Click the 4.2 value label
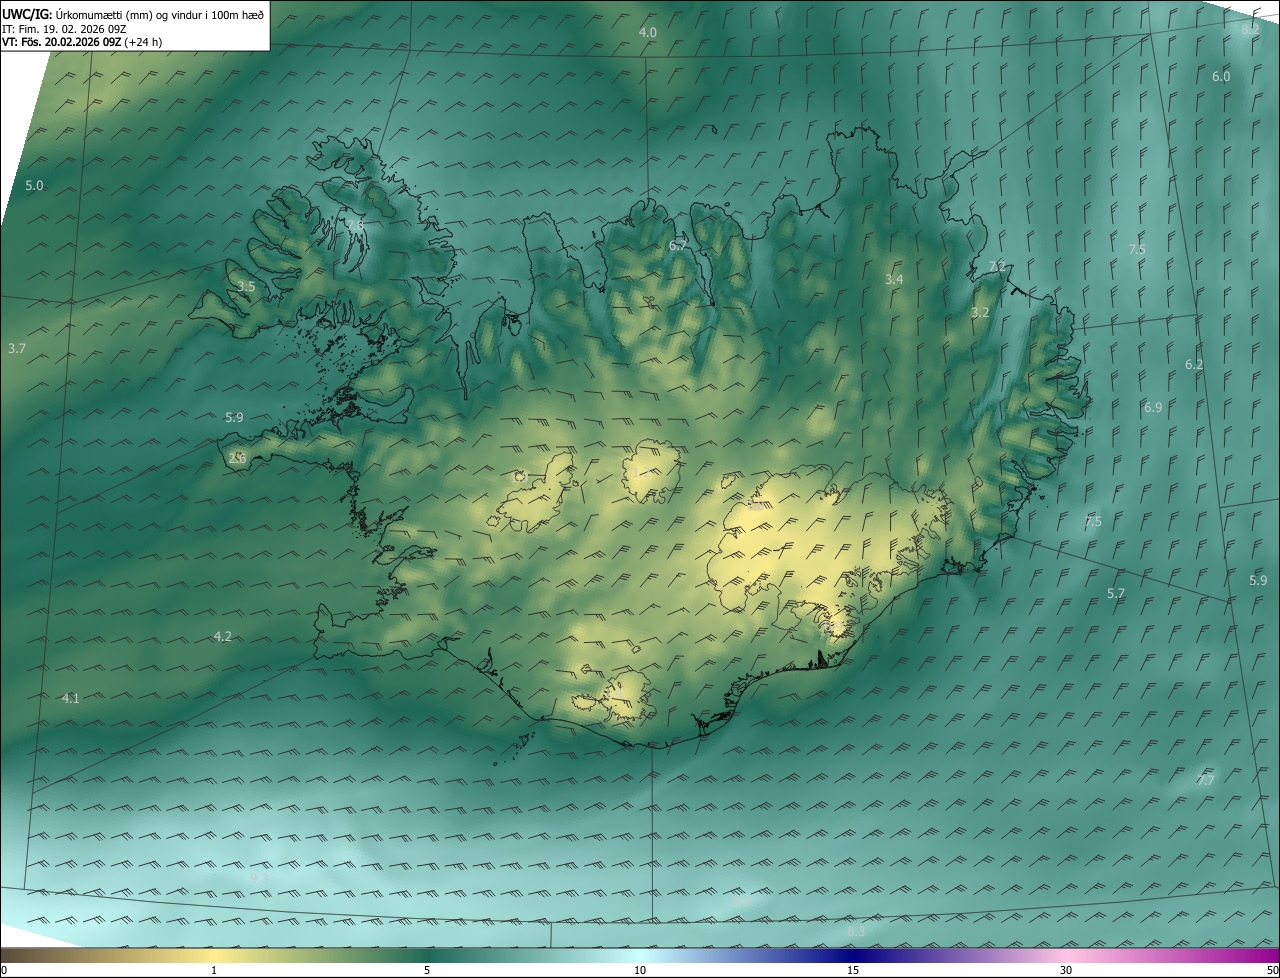 coord(223,637)
